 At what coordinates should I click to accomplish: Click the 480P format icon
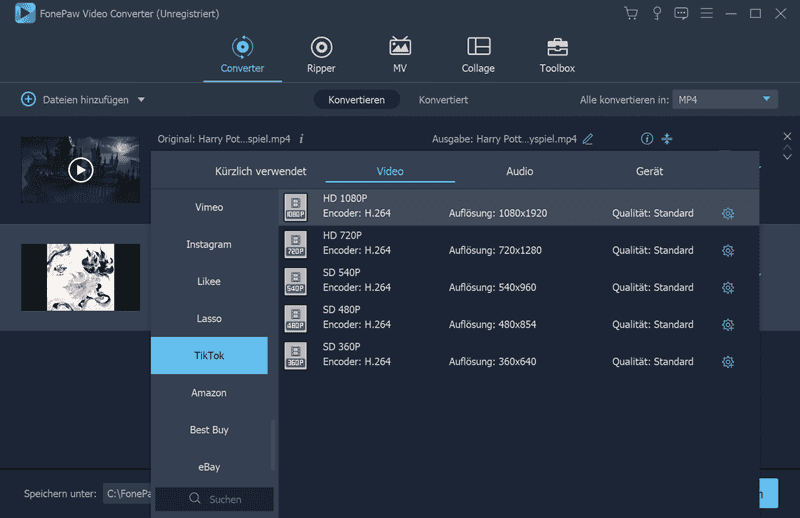296,319
